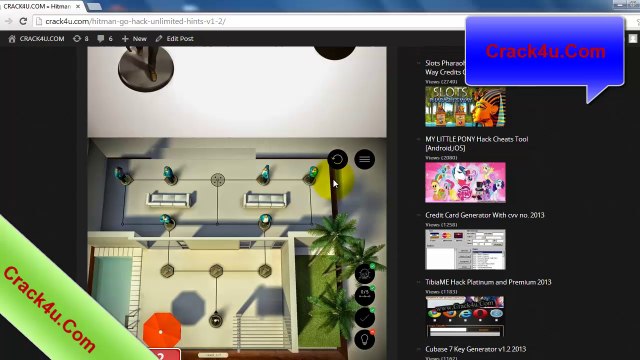This screenshot has height=360, width=640.
Task: Click the Agent 47 piece on the board
Action: tap(216, 320)
